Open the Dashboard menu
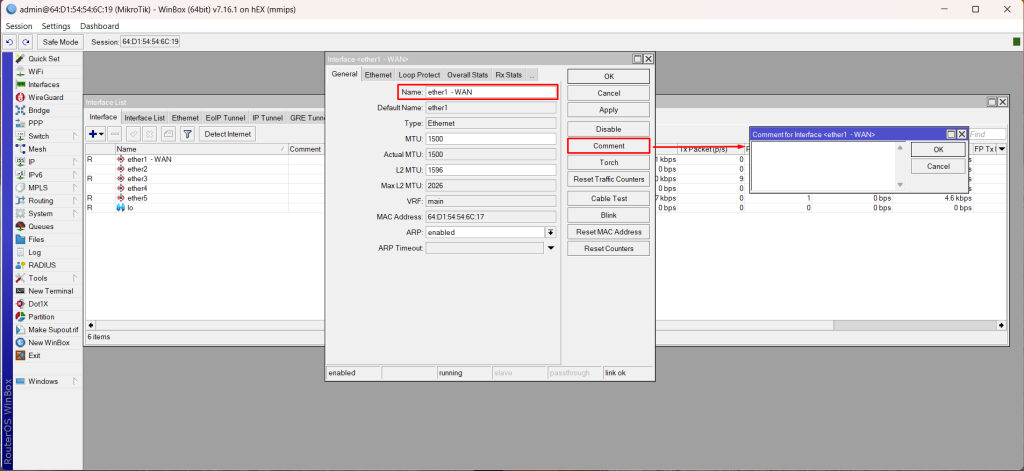 coord(99,26)
